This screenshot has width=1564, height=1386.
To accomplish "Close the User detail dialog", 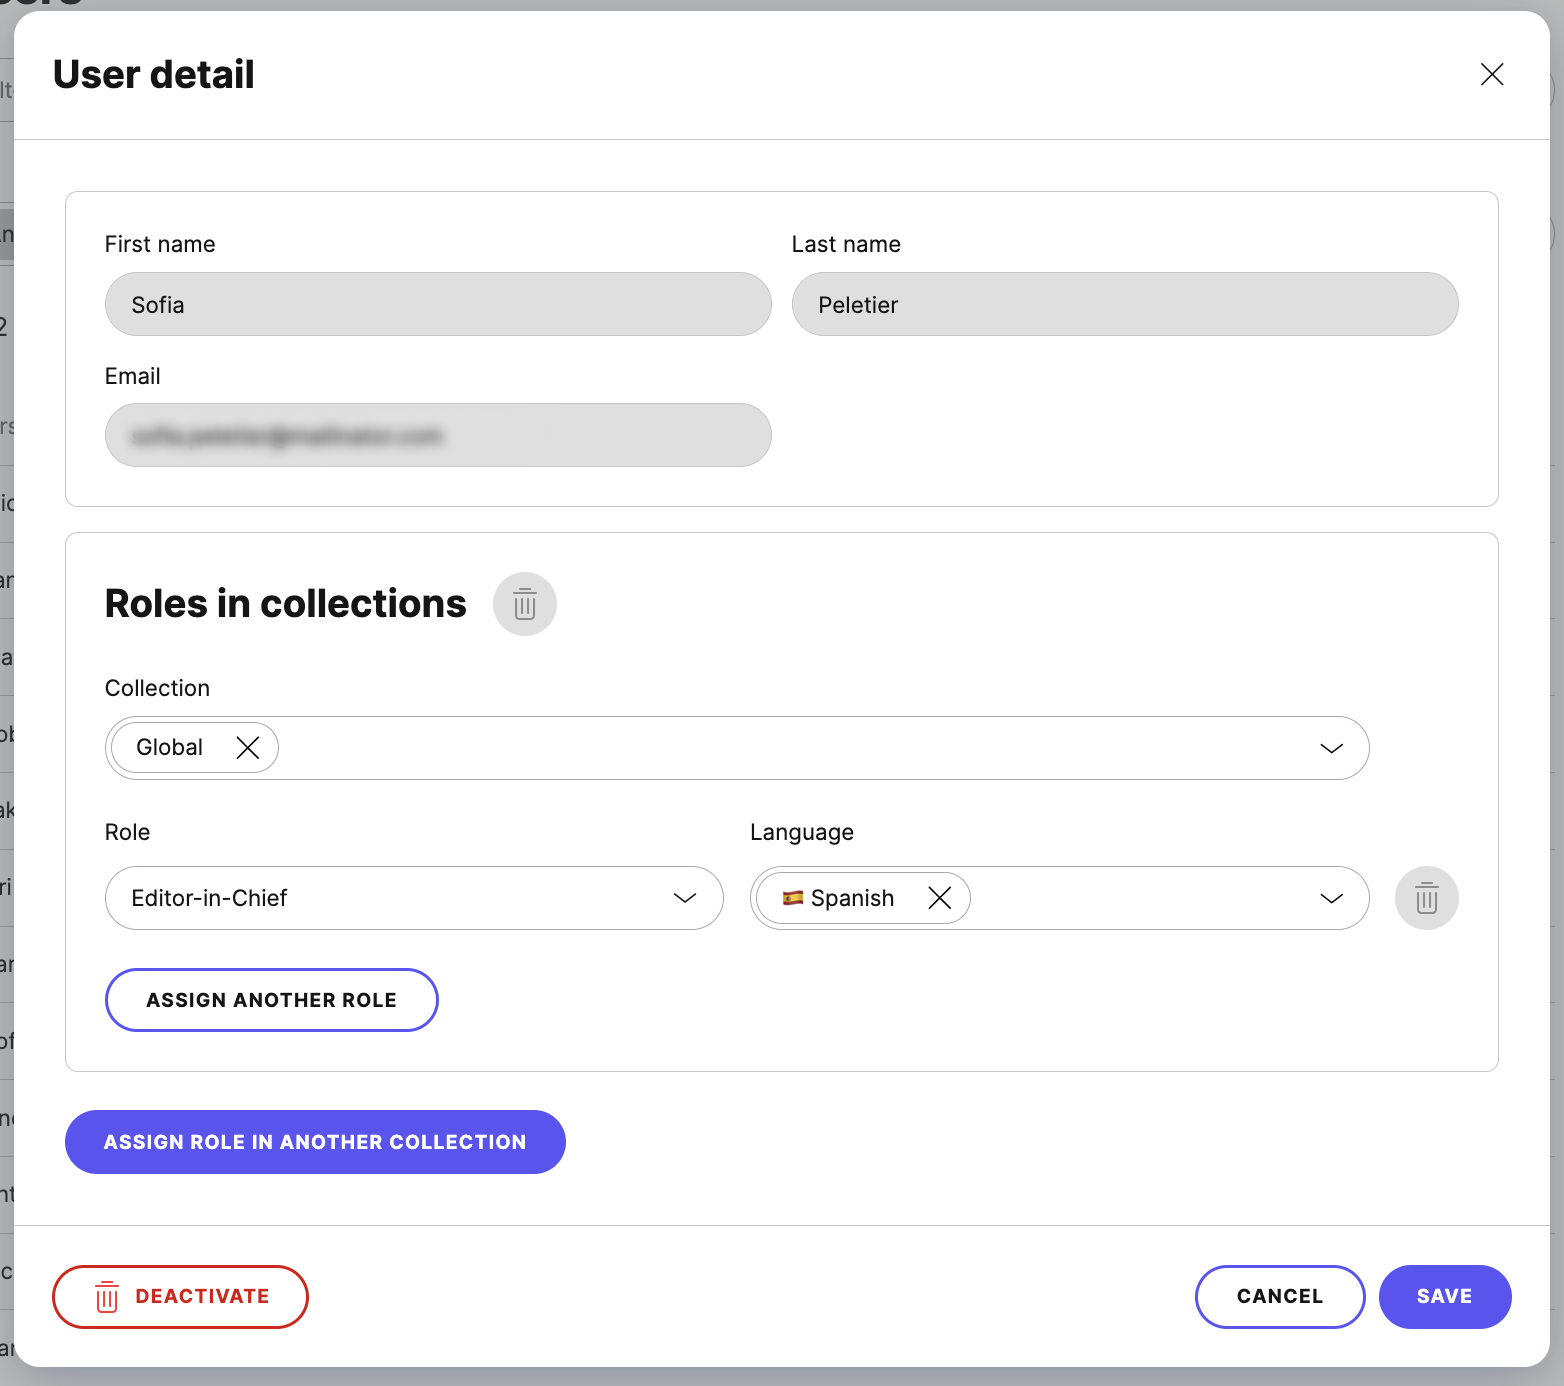I will pos(1491,74).
